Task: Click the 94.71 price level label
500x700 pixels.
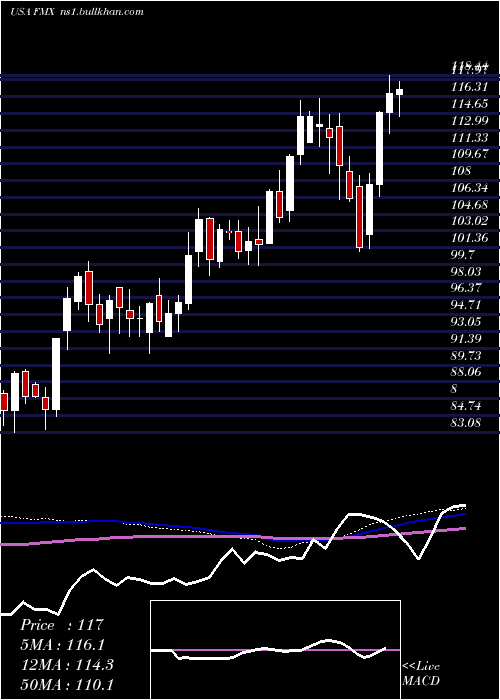Action: pos(467,305)
